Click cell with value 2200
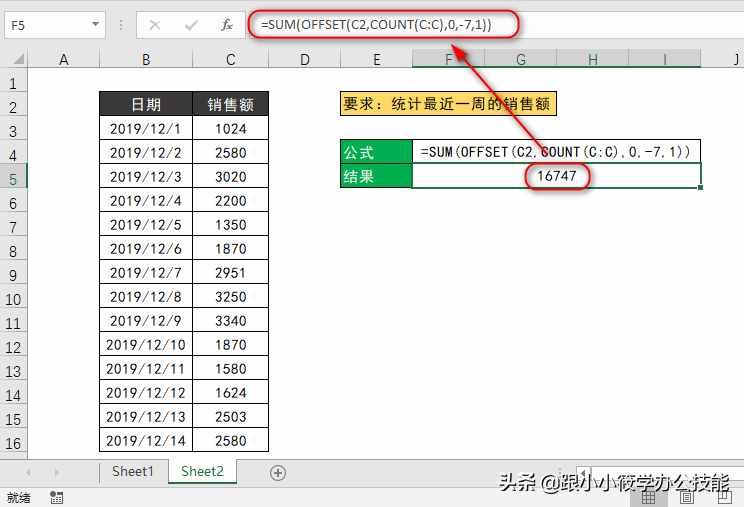This screenshot has height=507, width=744. pyautogui.click(x=231, y=201)
